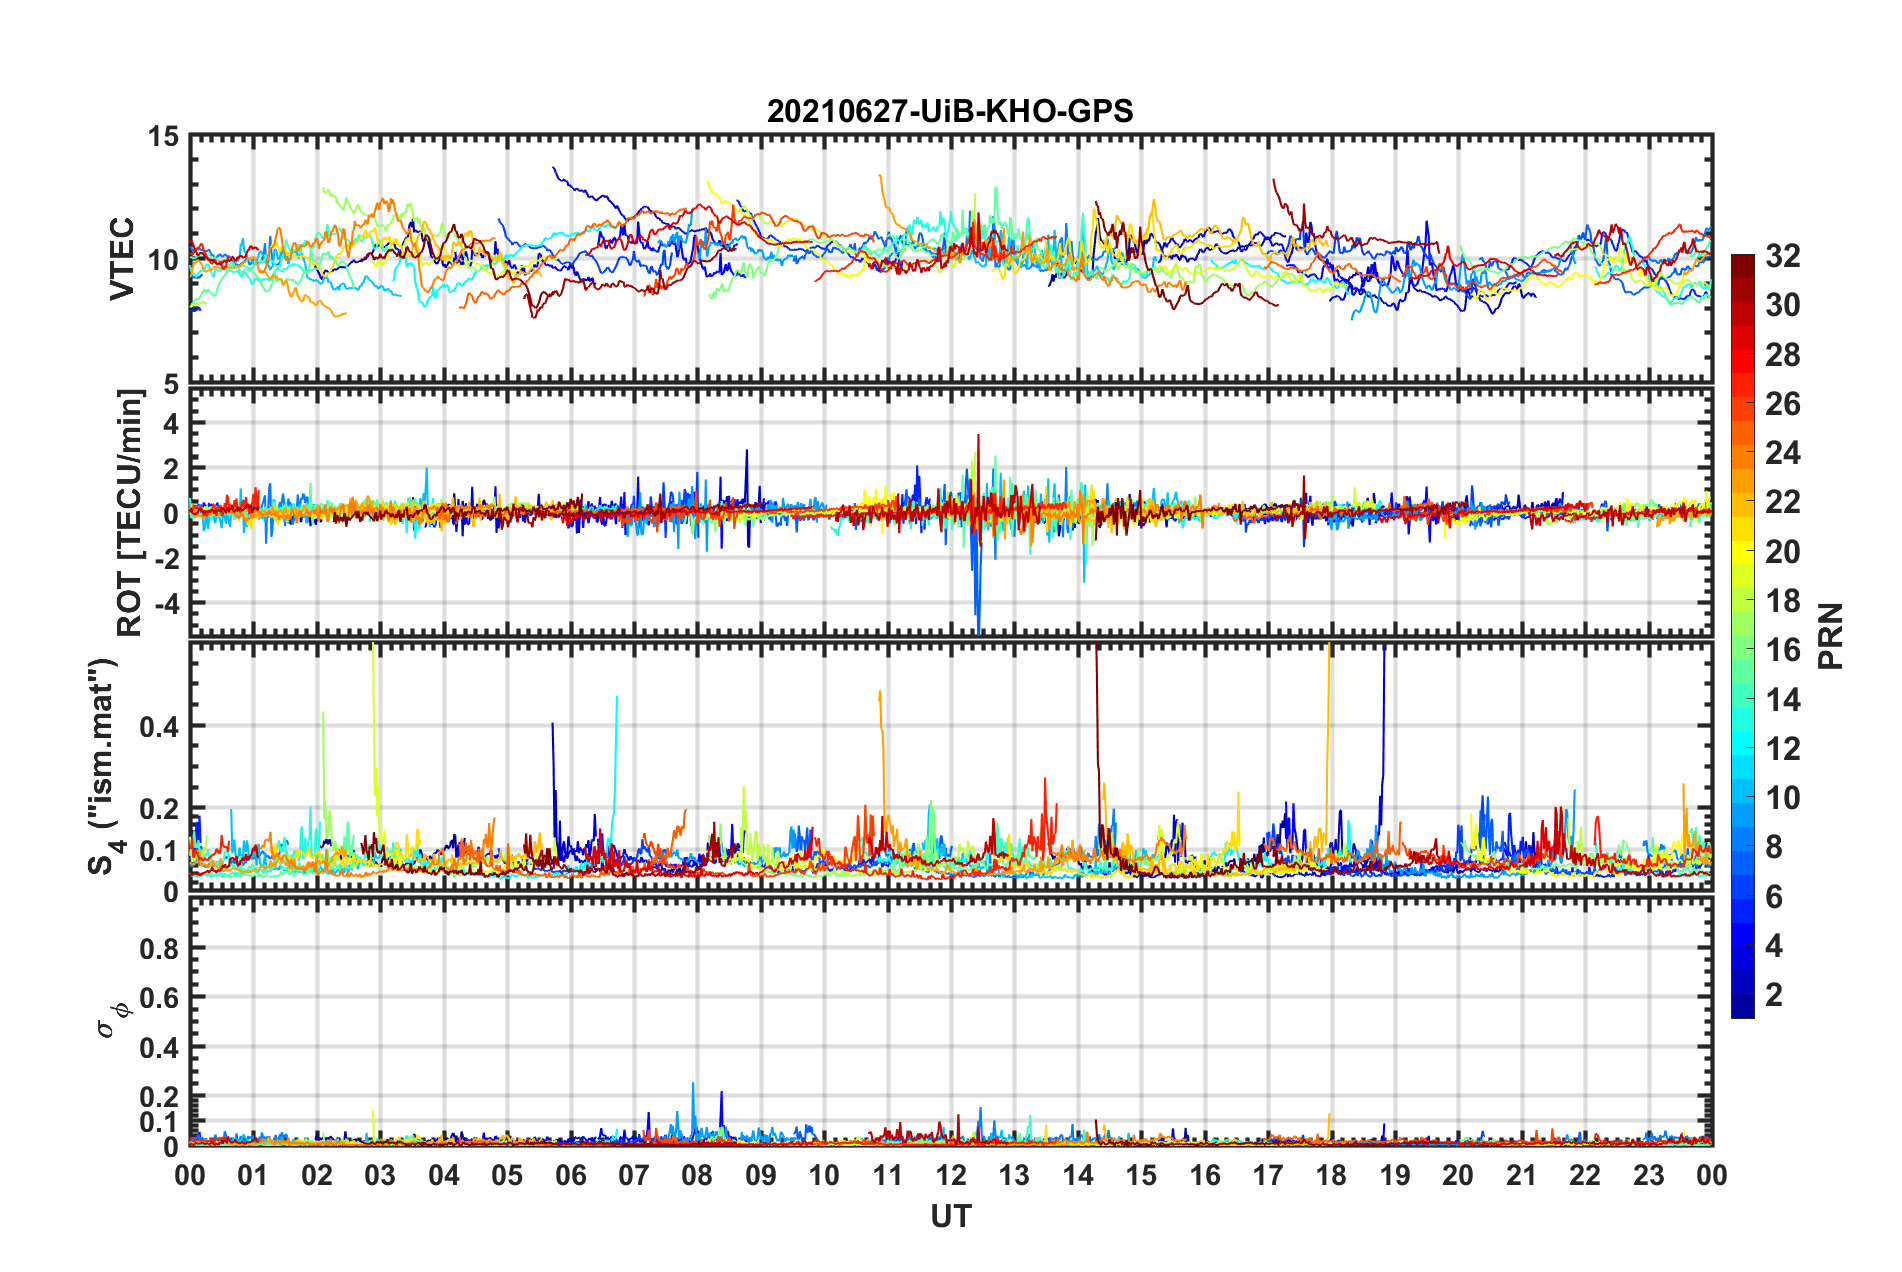
Task: Click VTEC y-axis tick 15
Action: click(163, 136)
